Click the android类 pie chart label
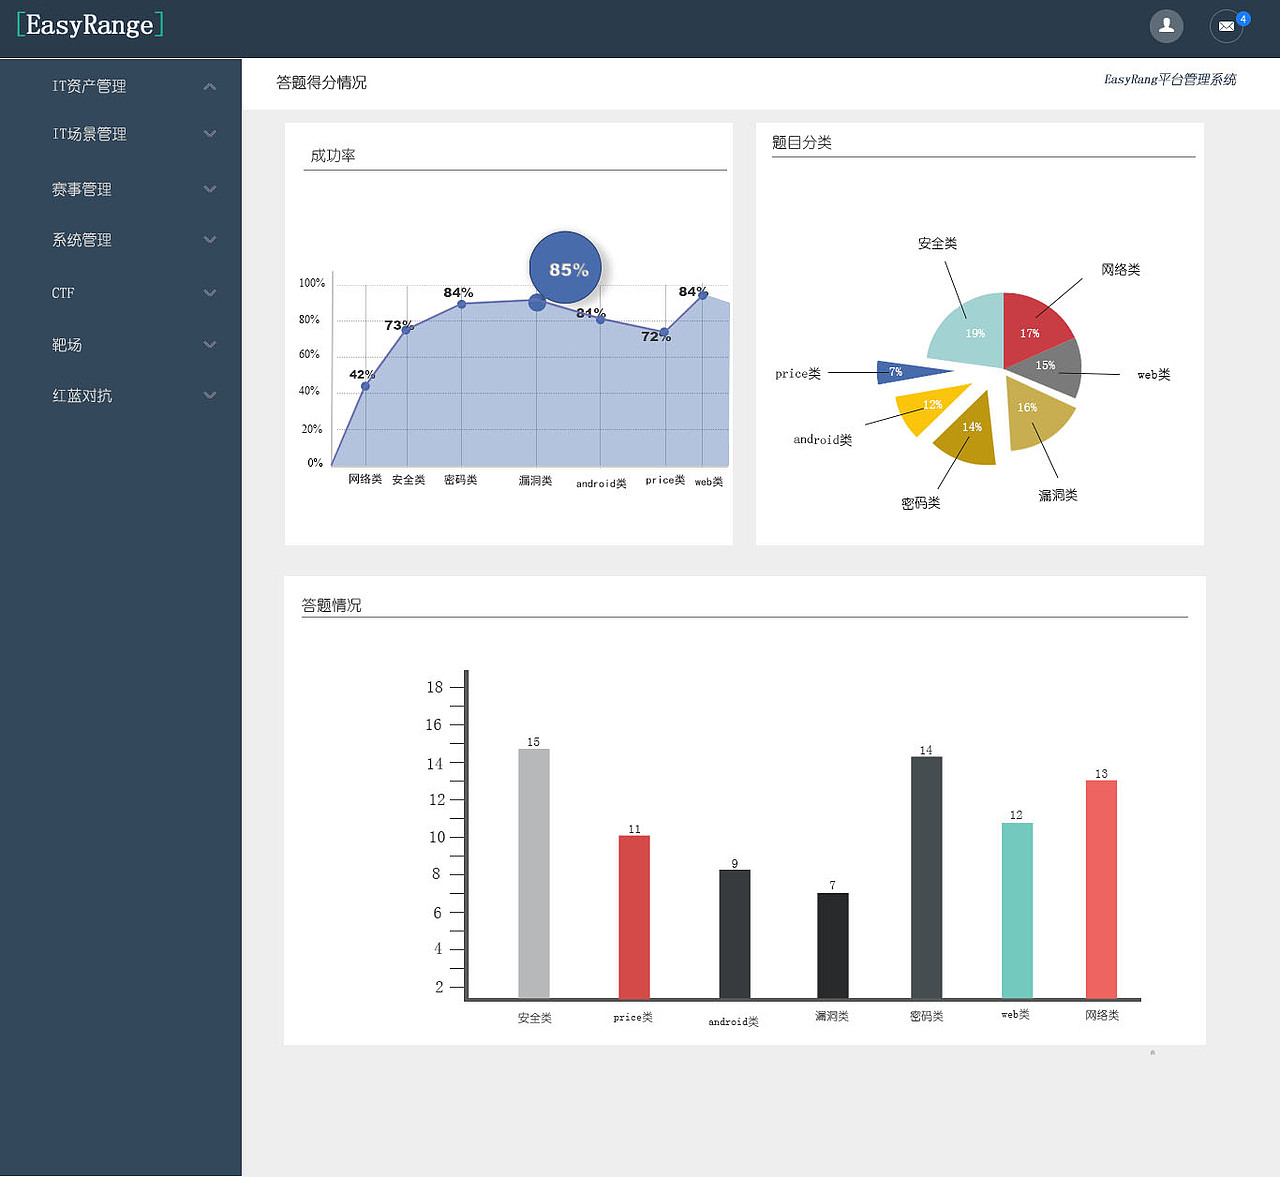This screenshot has width=1280, height=1177. point(822,439)
